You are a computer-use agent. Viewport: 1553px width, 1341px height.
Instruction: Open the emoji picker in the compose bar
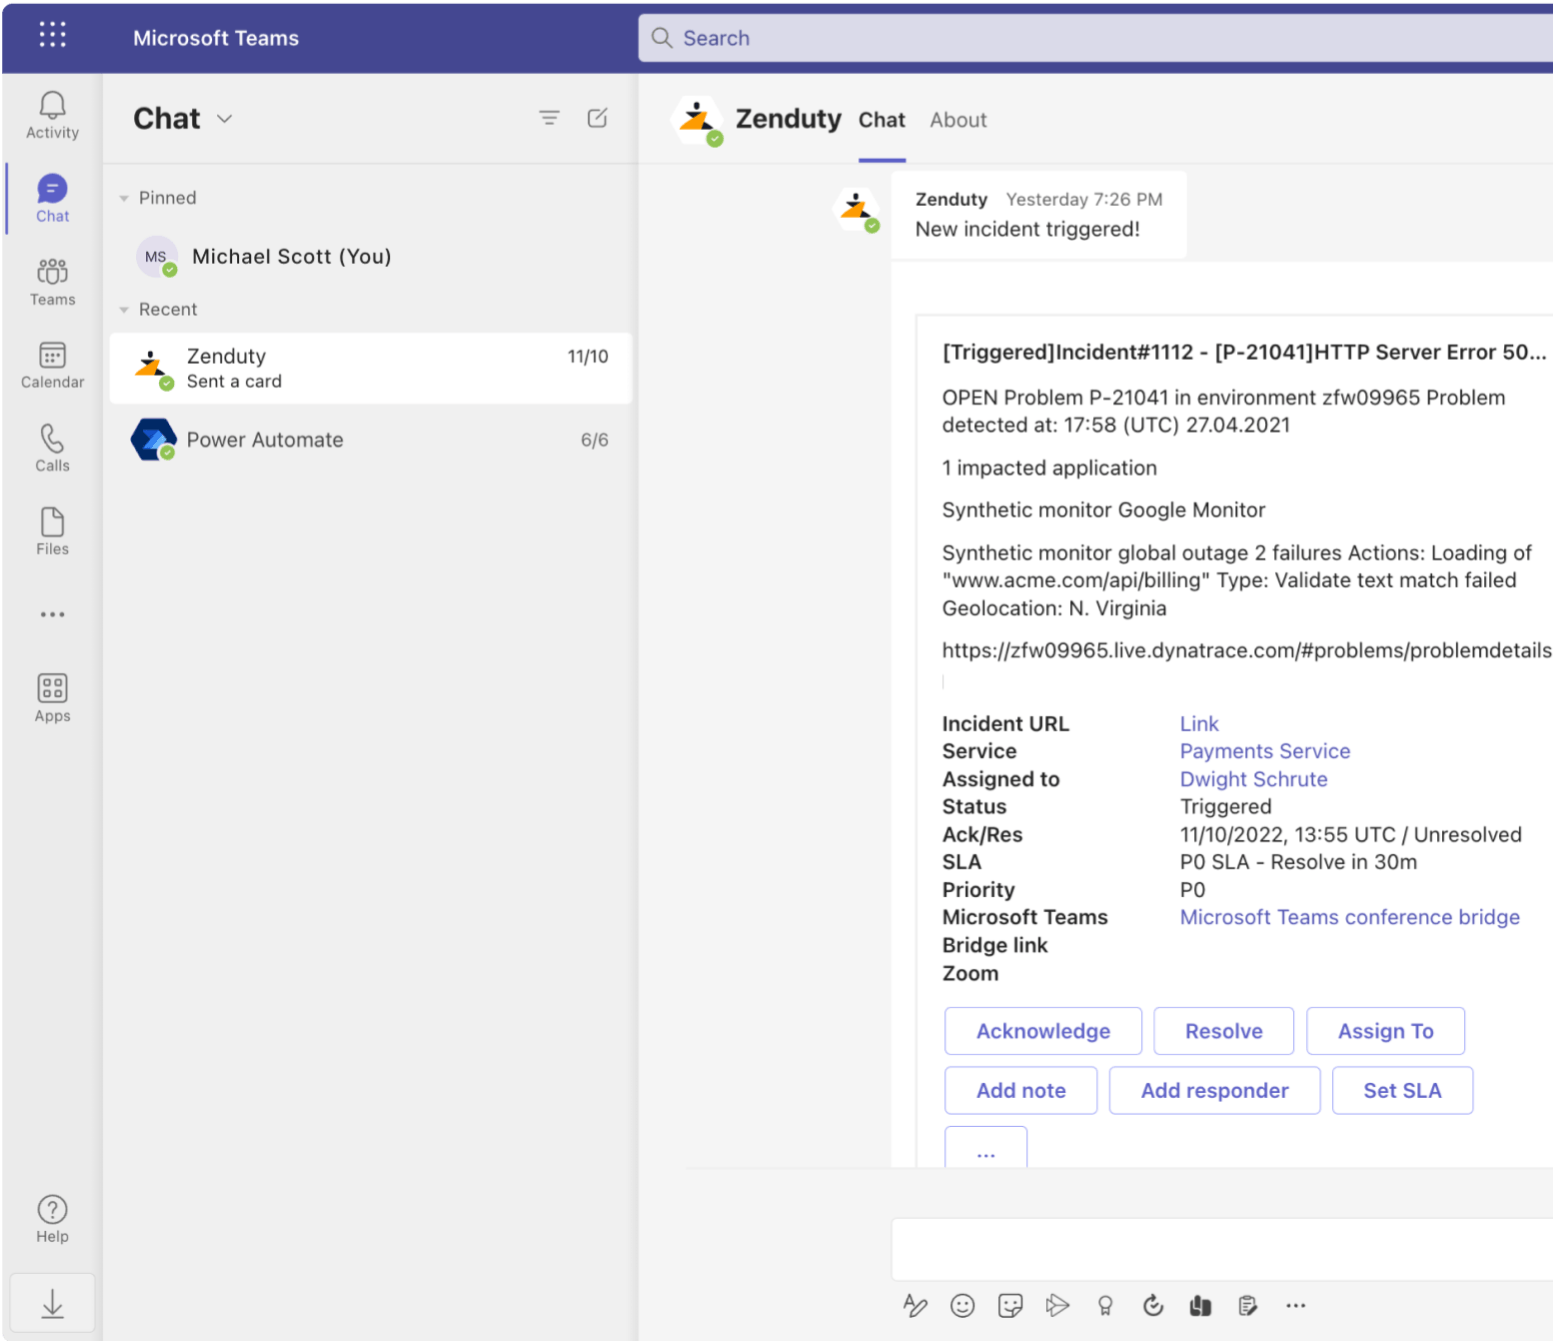(962, 1305)
